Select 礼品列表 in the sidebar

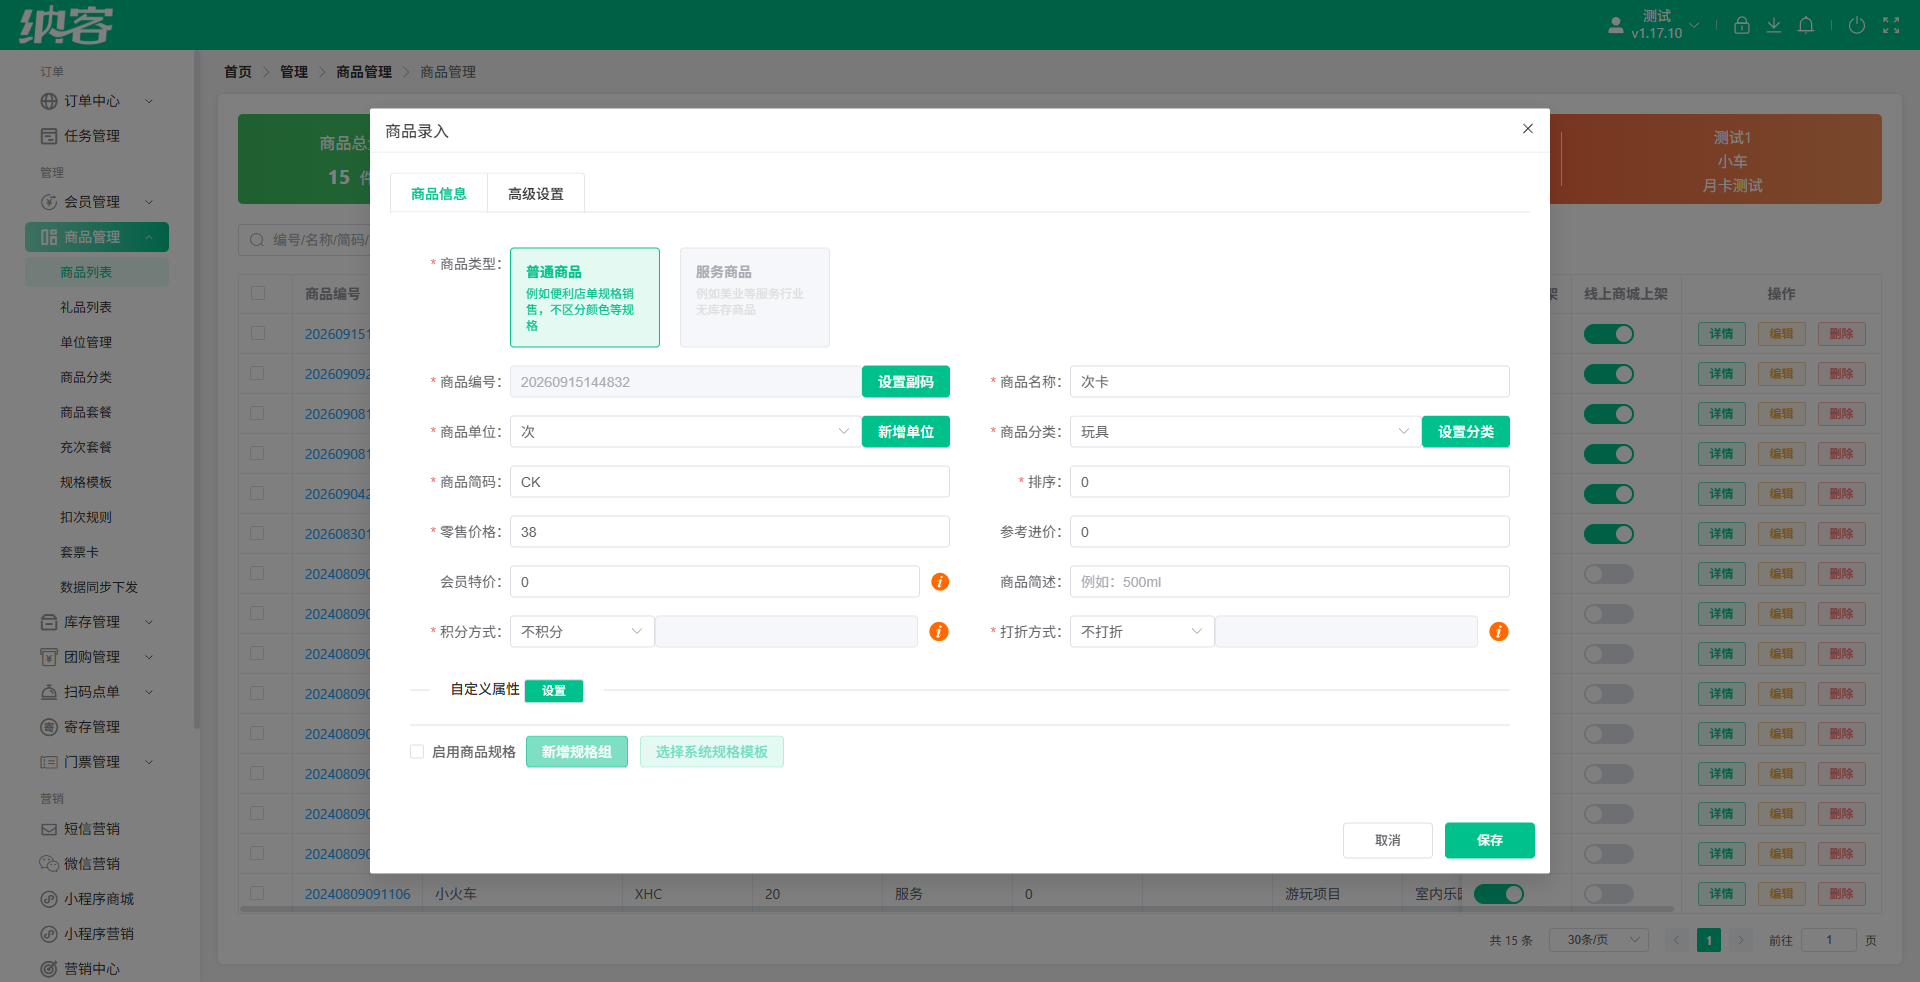86,307
